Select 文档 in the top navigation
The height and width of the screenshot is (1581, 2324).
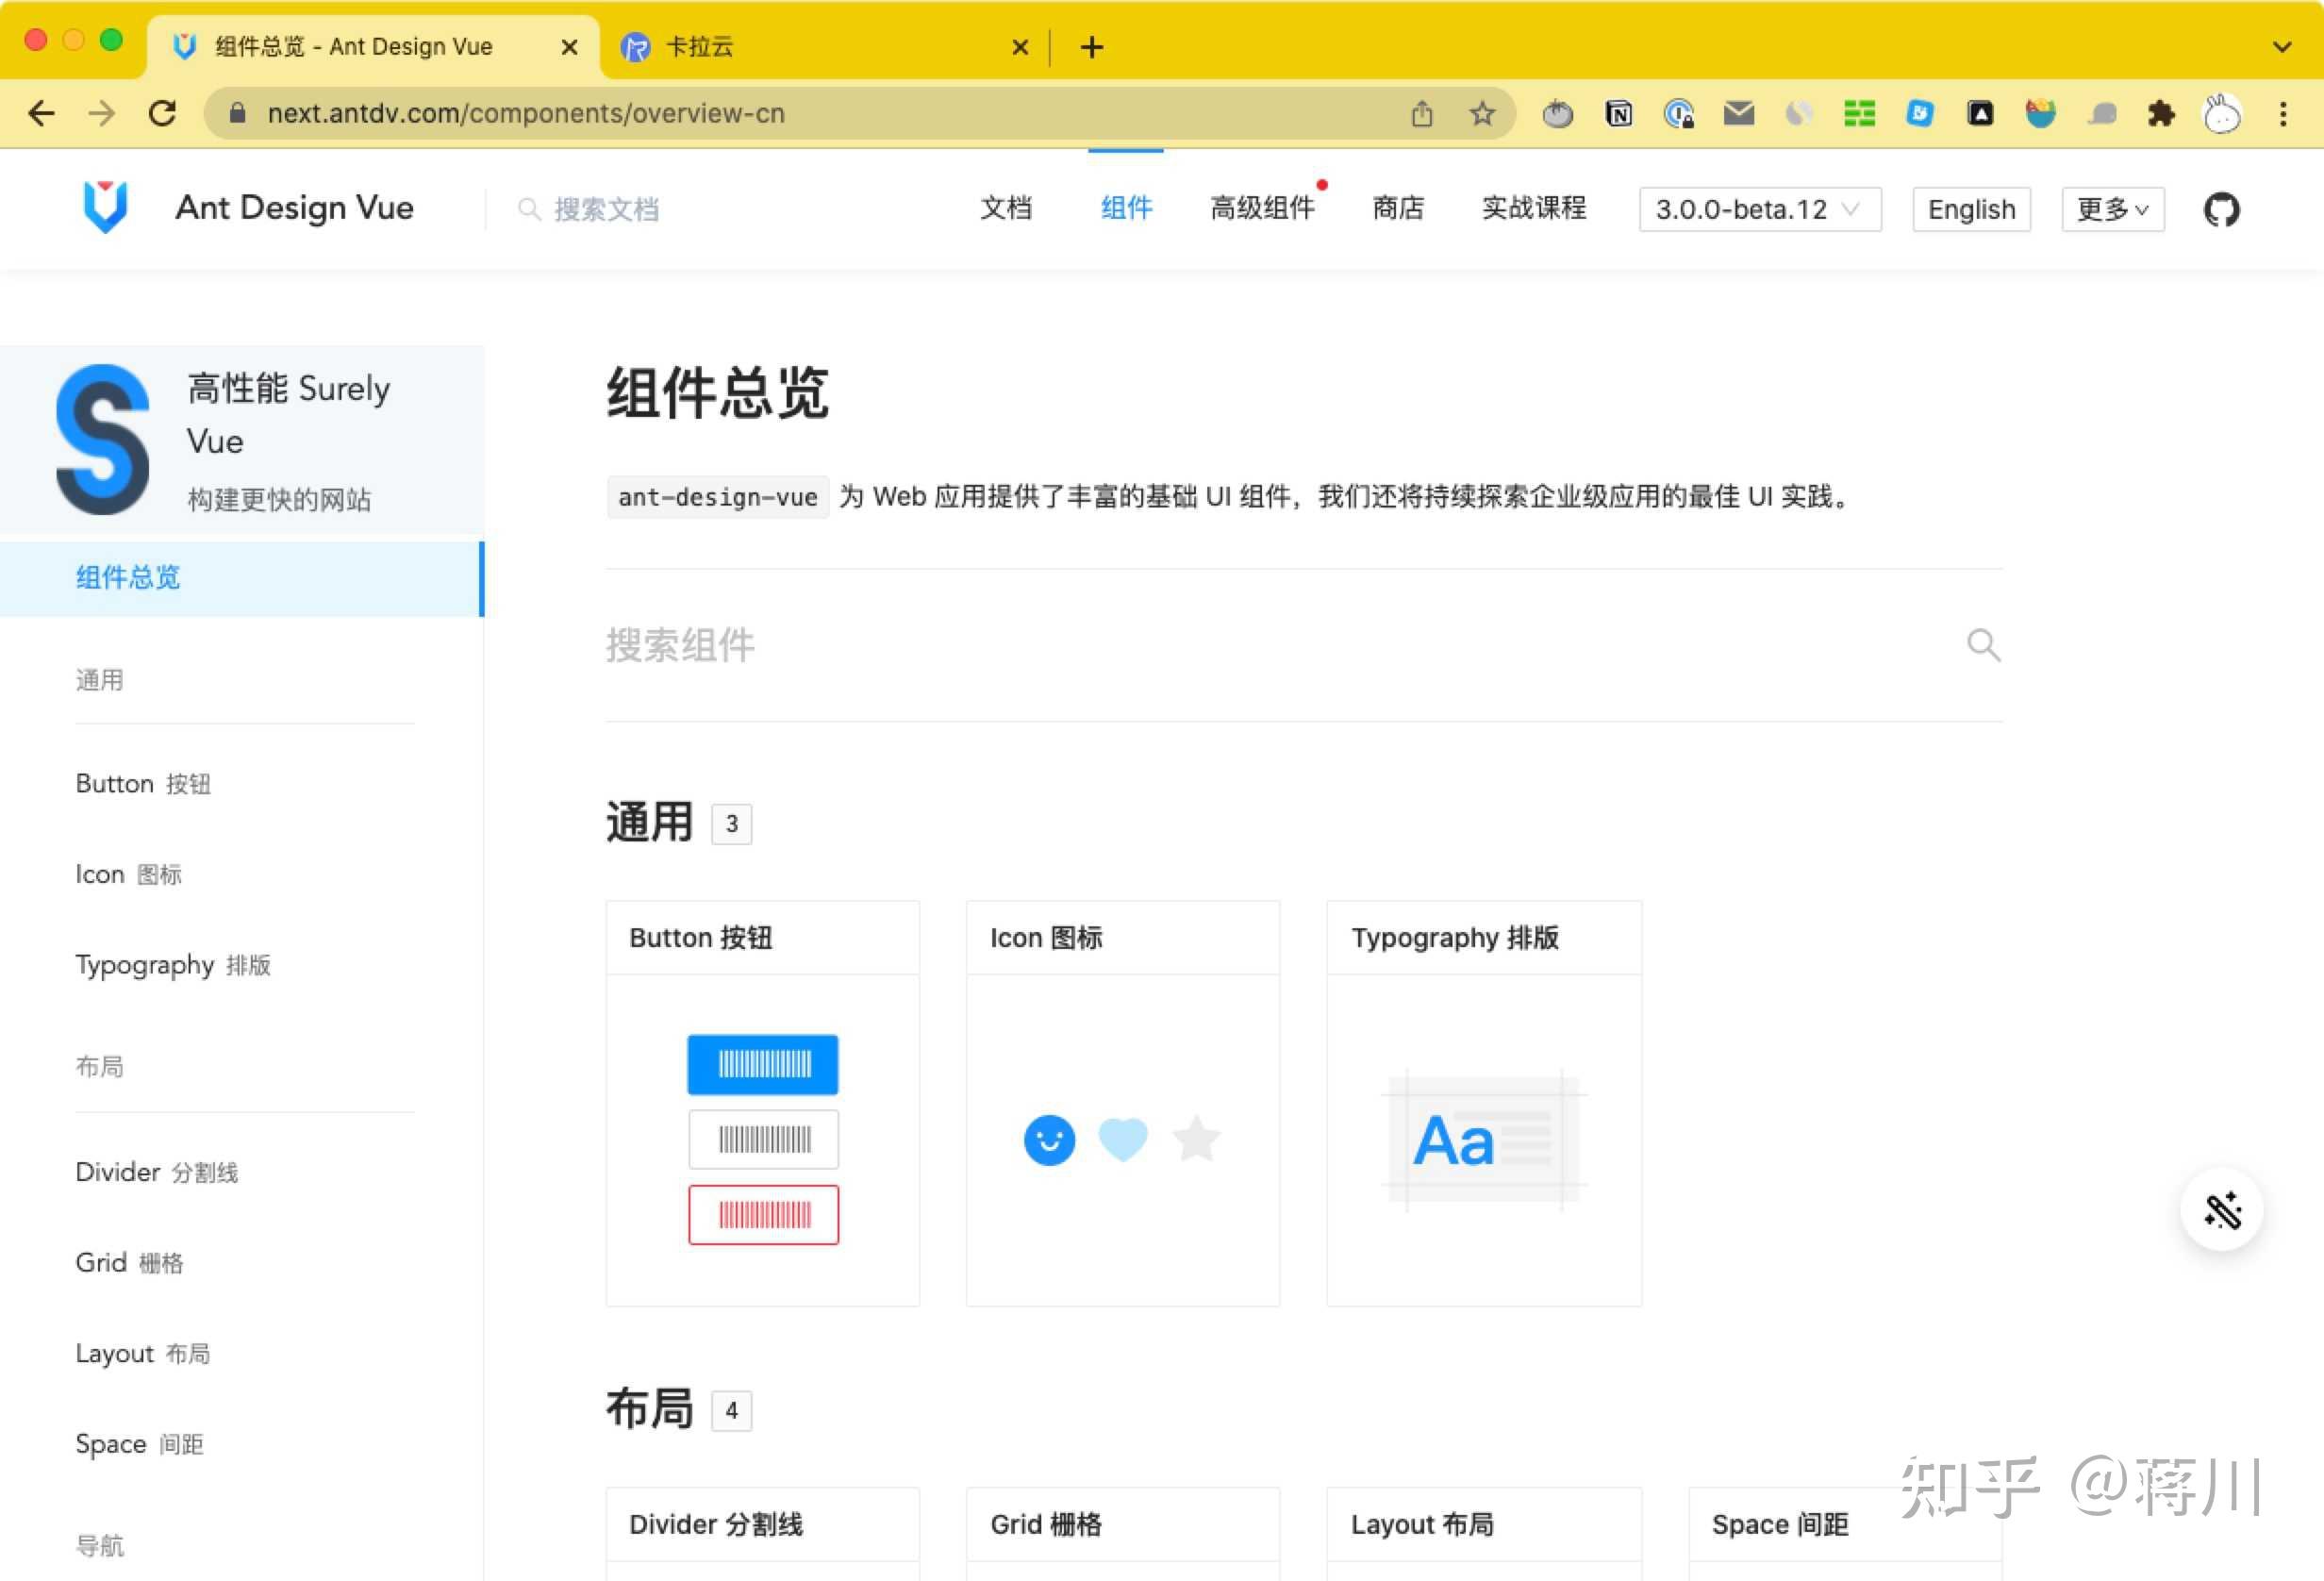(x=1006, y=208)
